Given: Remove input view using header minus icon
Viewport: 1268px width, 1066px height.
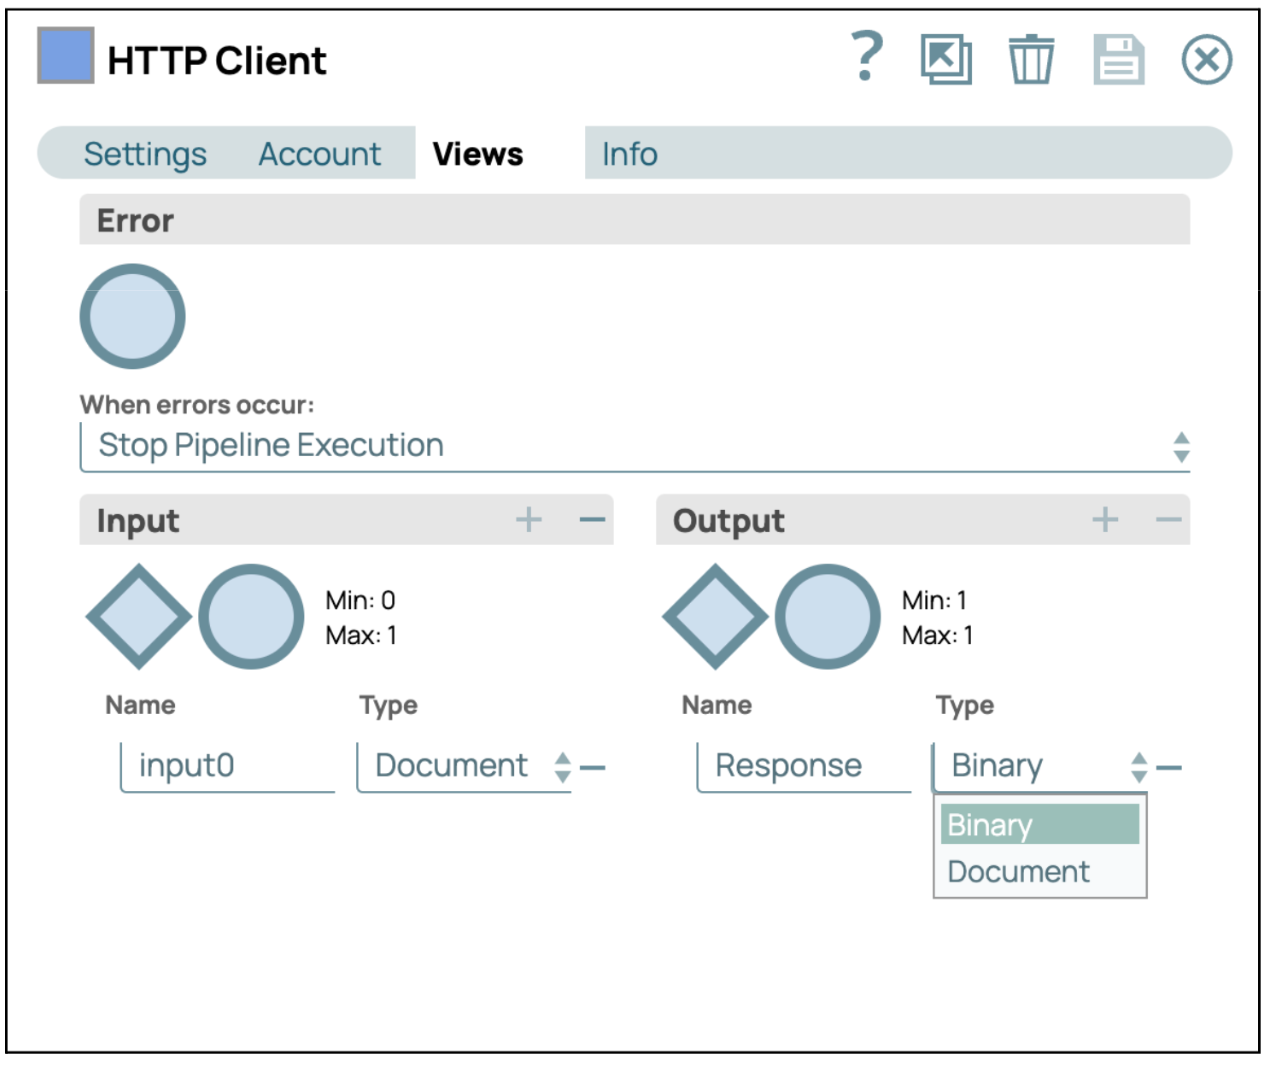Looking at the screenshot, I should [x=592, y=520].
